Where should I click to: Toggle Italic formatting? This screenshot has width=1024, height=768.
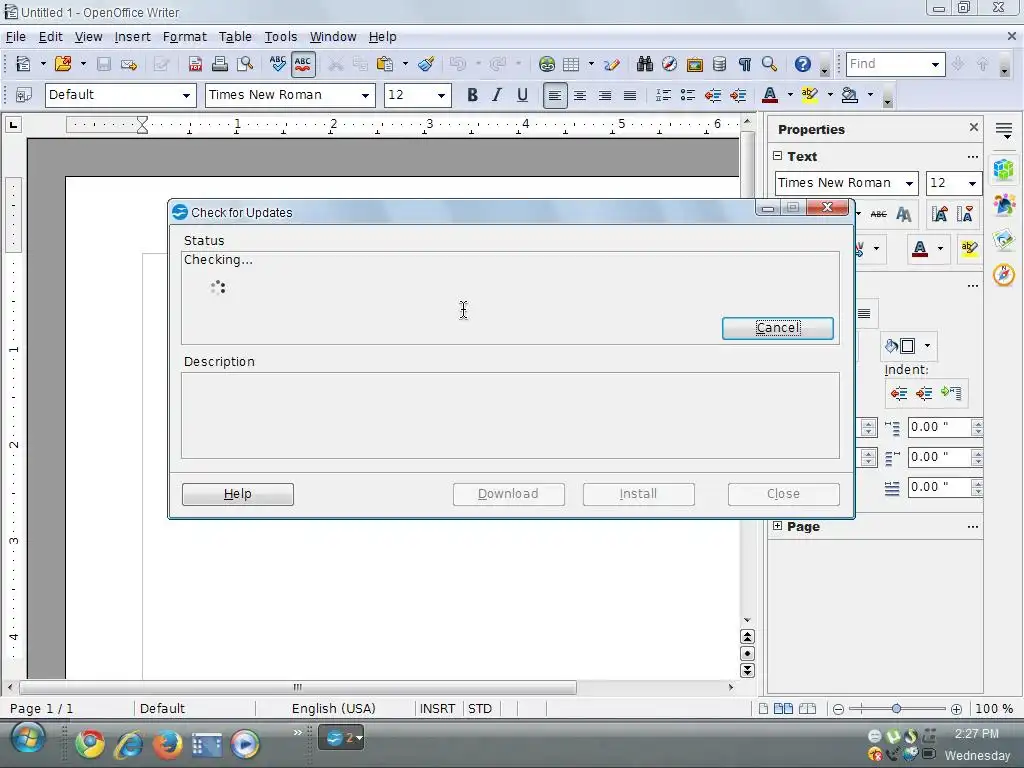(x=497, y=95)
